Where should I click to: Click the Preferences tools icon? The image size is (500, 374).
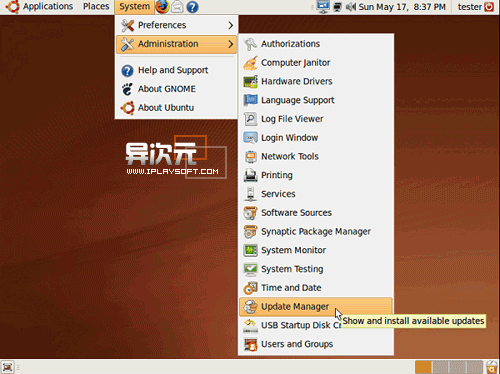[x=127, y=25]
